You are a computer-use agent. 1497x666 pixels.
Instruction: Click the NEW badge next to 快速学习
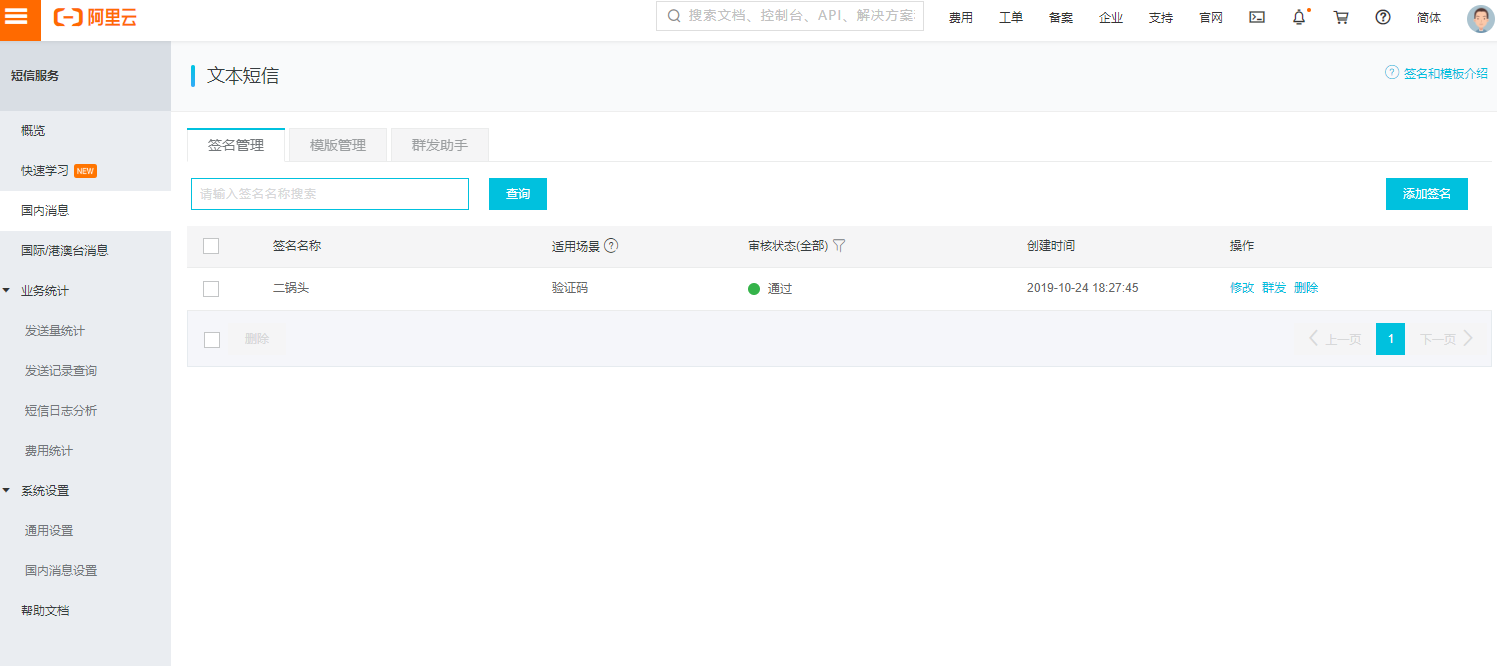pyautogui.click(x=85, y=171)
